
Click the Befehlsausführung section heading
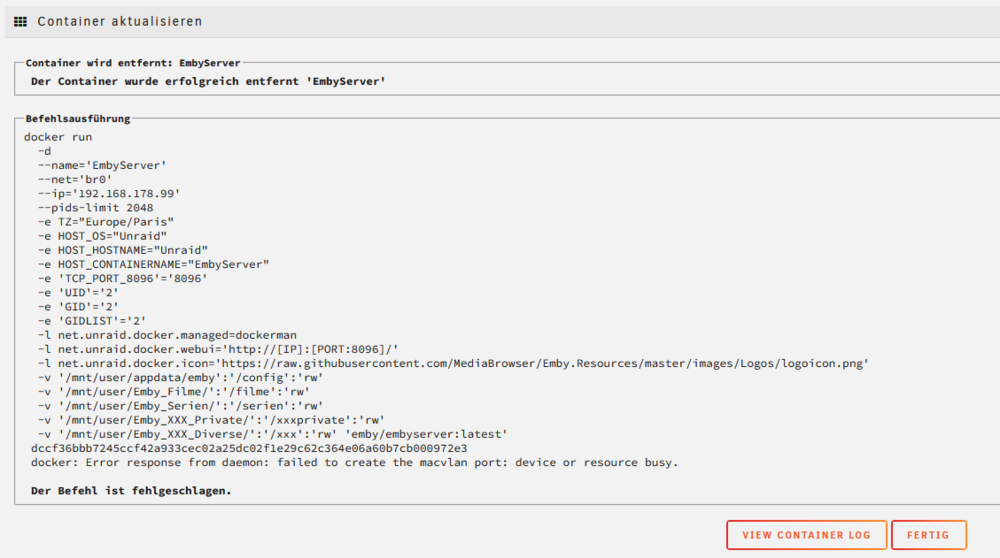(78, 119)
